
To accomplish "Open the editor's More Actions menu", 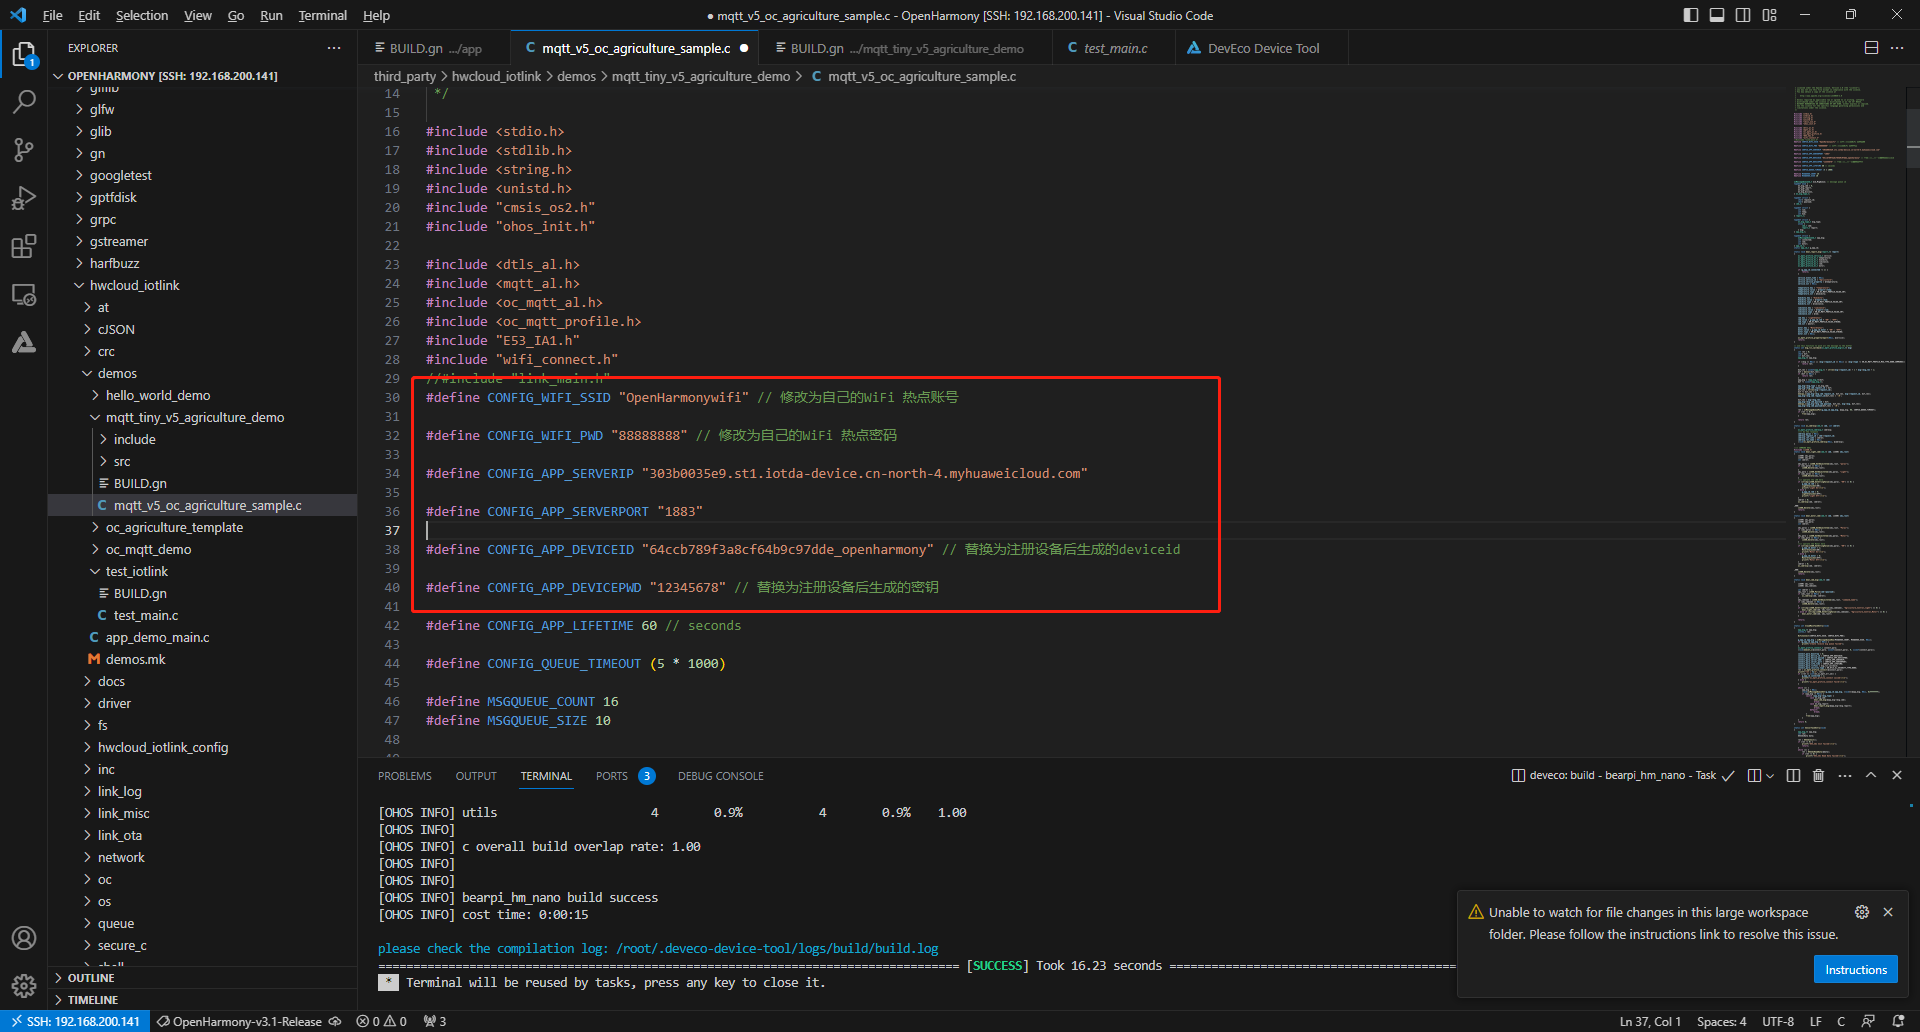I will [1897, 48].
